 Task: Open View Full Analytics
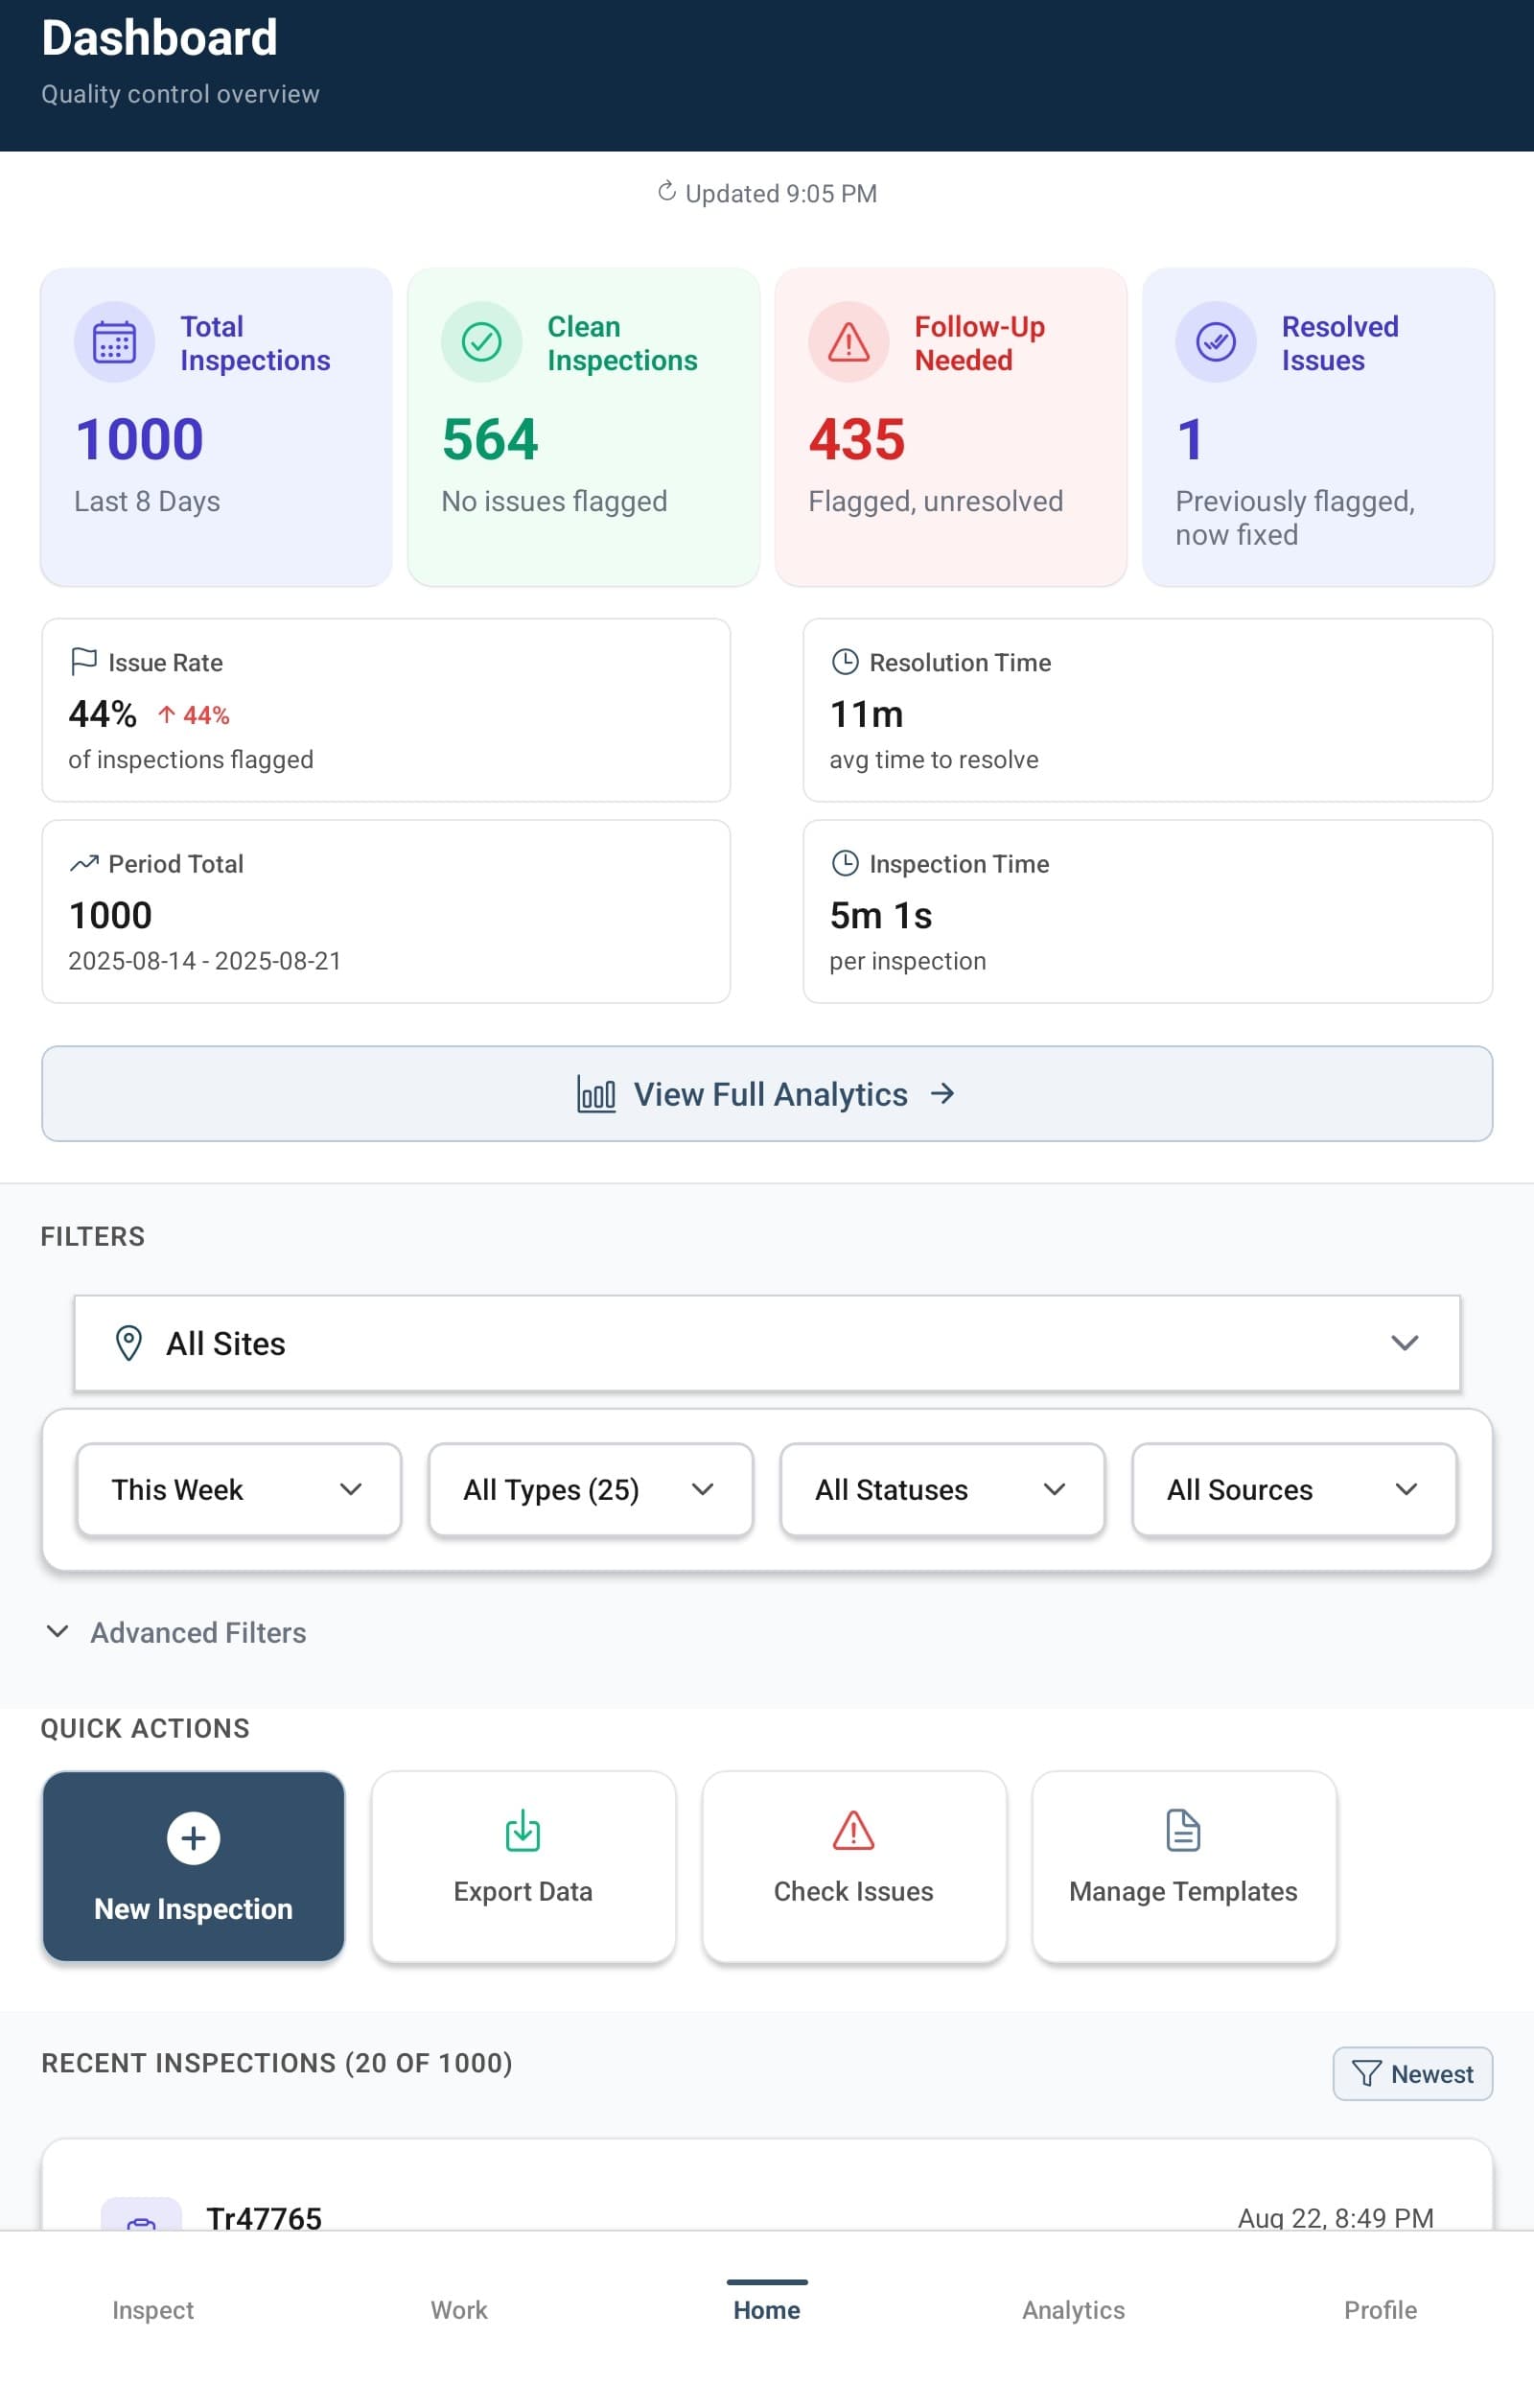[x=766, y=1094]
